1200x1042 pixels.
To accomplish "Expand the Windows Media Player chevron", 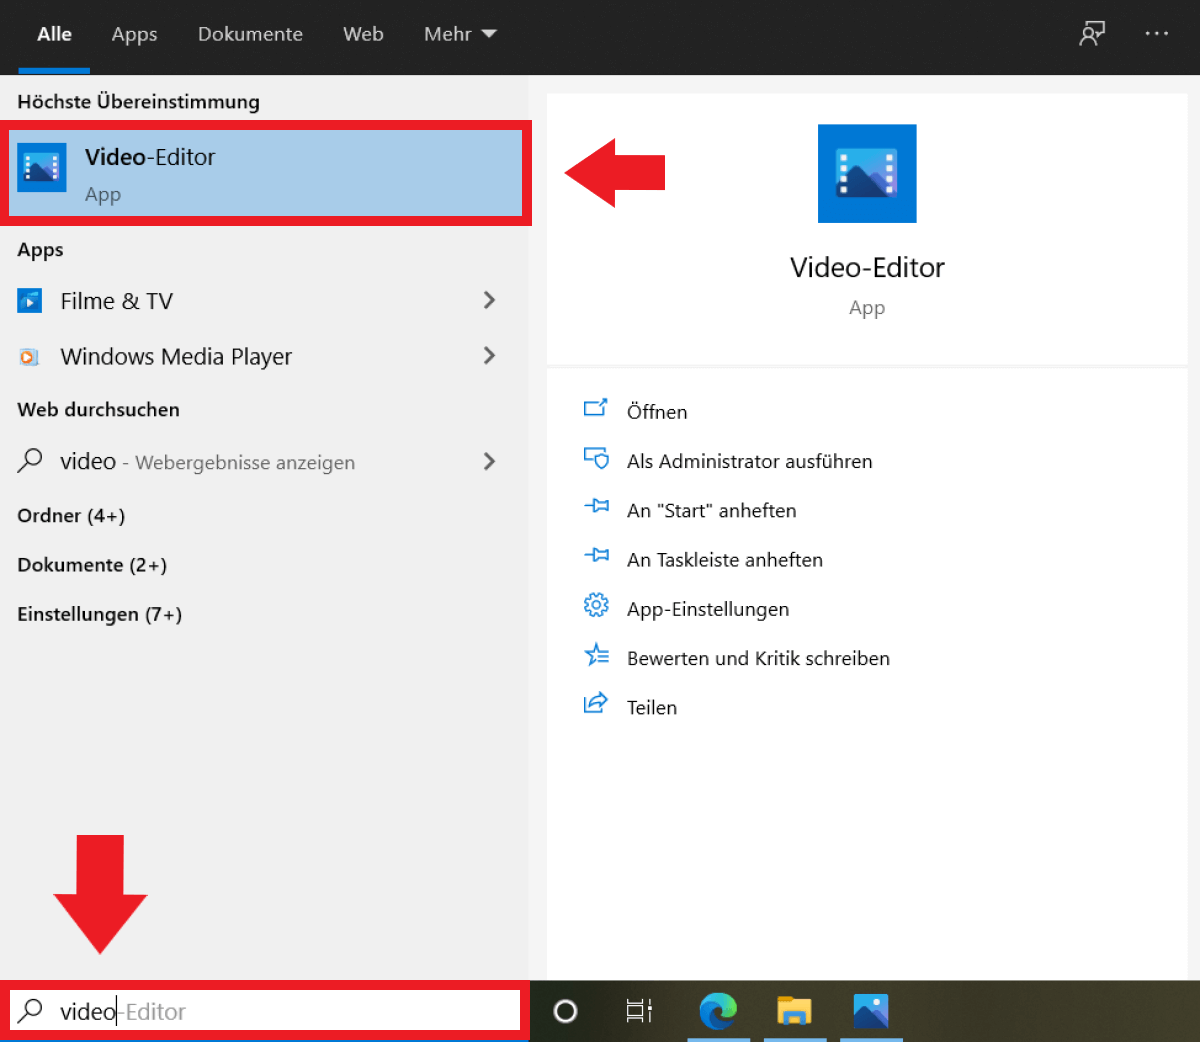I will (x=489, y=355).
